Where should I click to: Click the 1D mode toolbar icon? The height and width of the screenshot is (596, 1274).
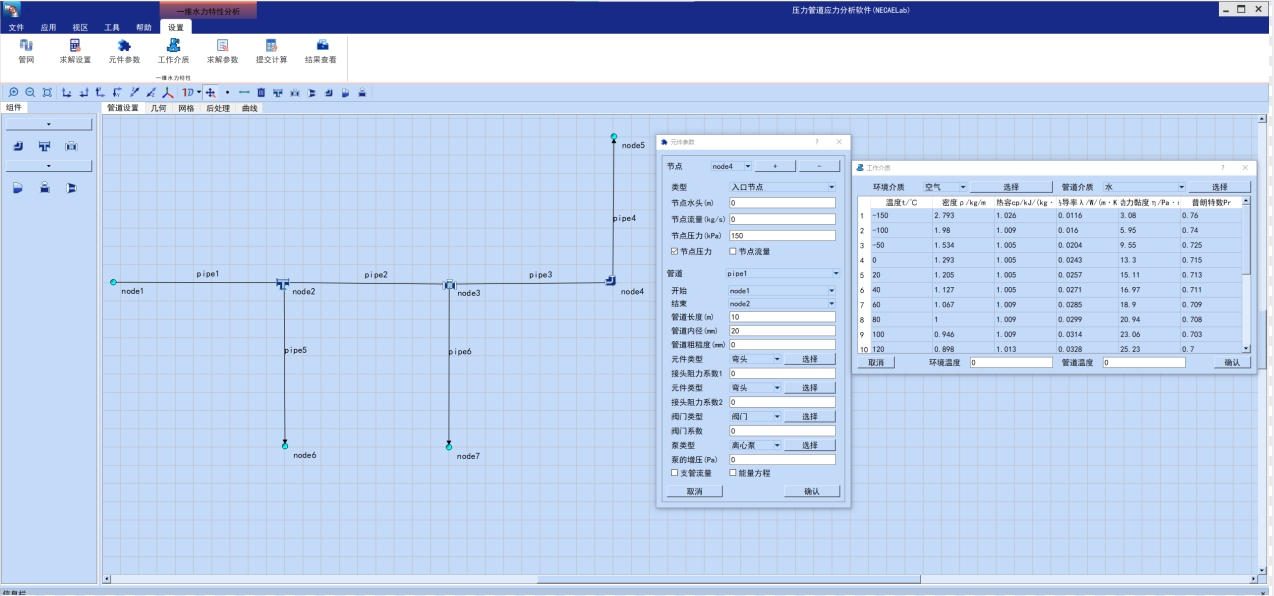188,92
